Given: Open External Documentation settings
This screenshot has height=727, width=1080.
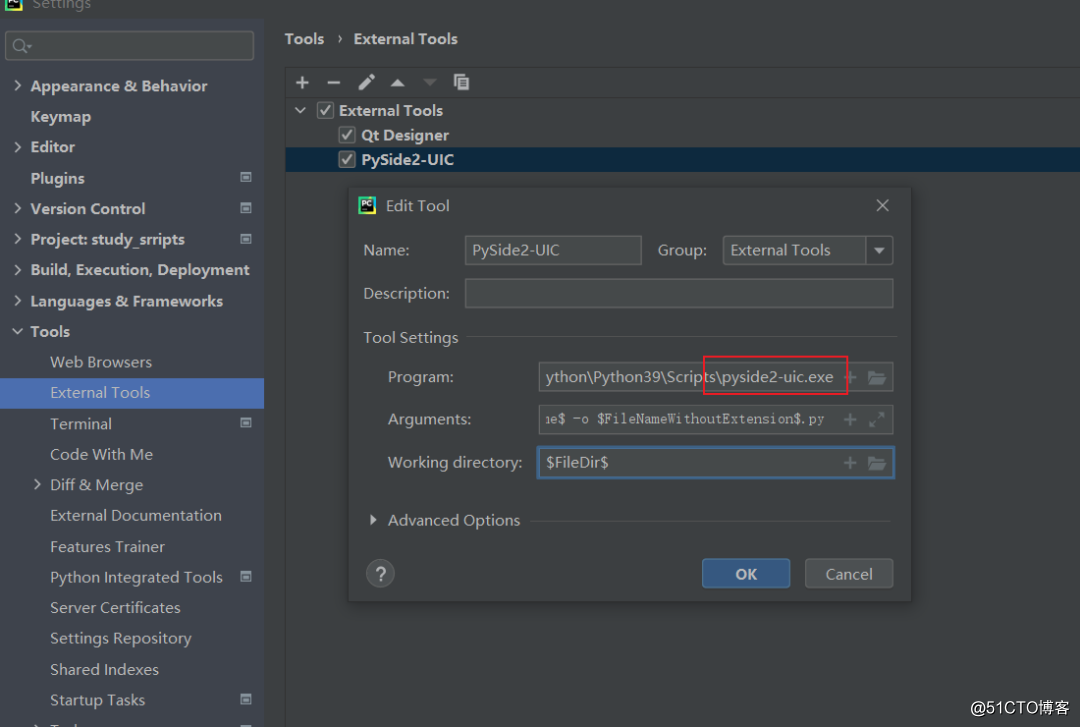Looking at the screenshot, I should (136, 515).
